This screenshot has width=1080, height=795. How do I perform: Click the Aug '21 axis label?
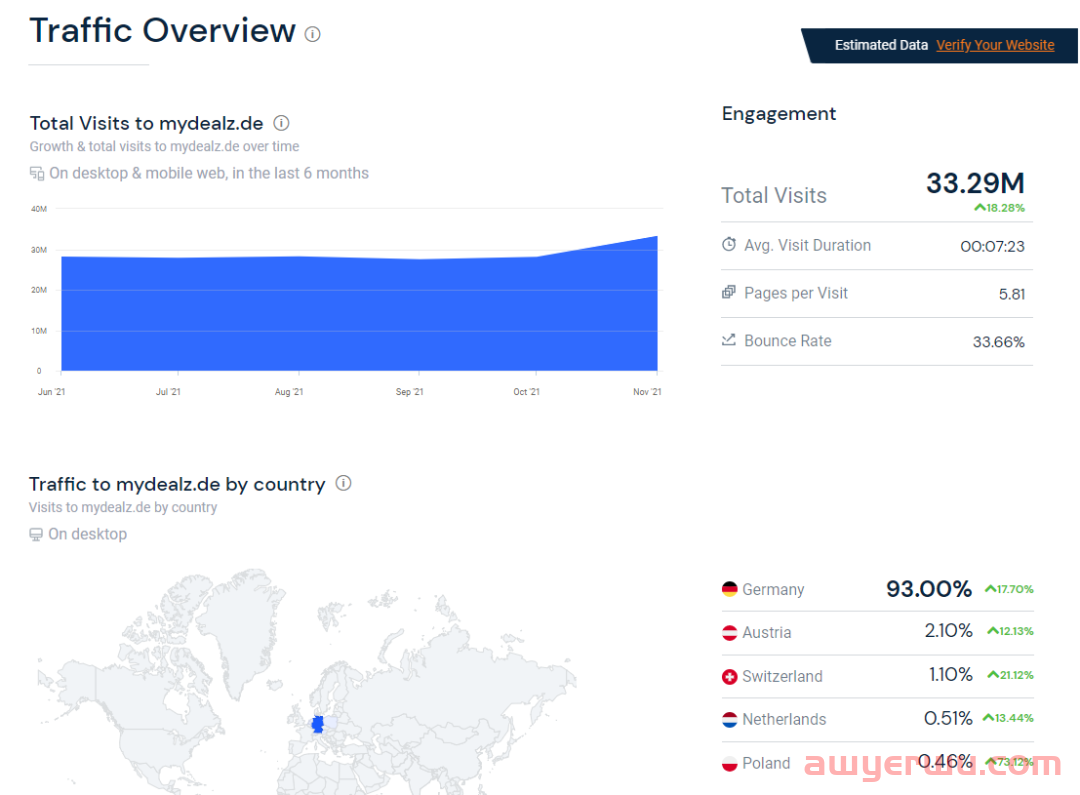click(289, 392)
